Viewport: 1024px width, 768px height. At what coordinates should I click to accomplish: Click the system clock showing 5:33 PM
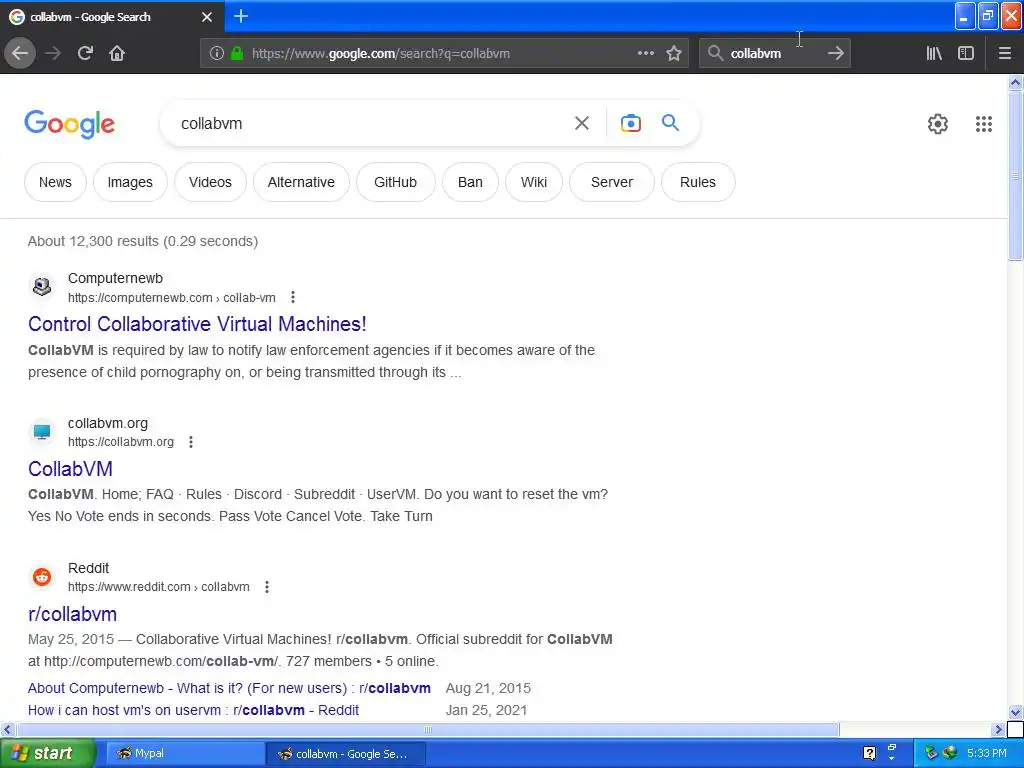tap(987, 754)
